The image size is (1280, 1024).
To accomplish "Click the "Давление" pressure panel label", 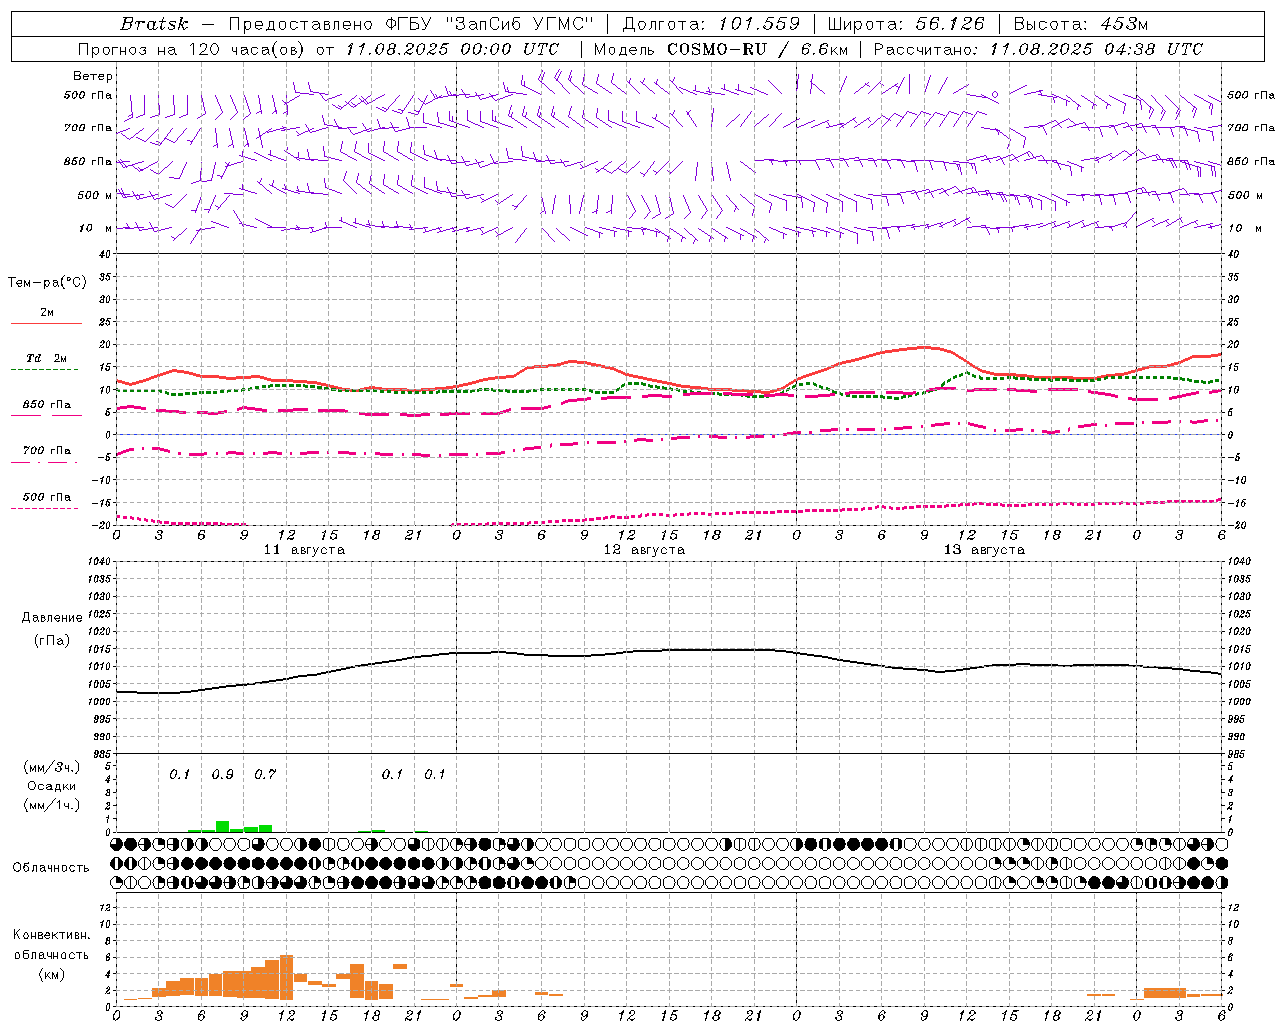I will [52, 618].
